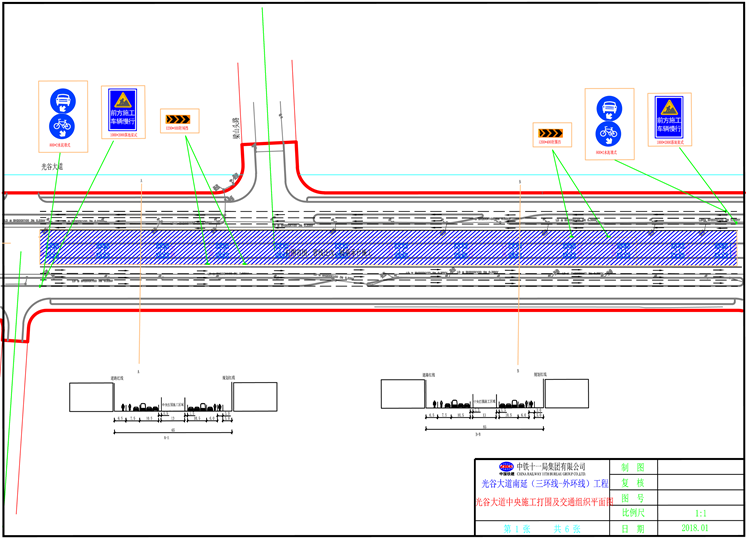Image resolution: width=749 pixels, height=538 pixels.
Task: Click the 比例尺 label cell
Action: 632,512
